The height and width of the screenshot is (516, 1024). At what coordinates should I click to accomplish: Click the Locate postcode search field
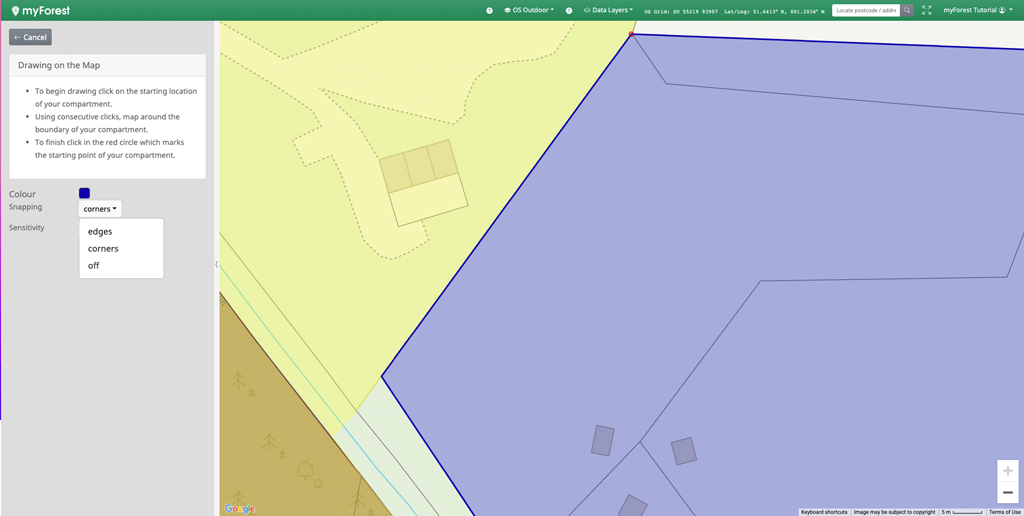pyautogui.click(x=866, y=10)
